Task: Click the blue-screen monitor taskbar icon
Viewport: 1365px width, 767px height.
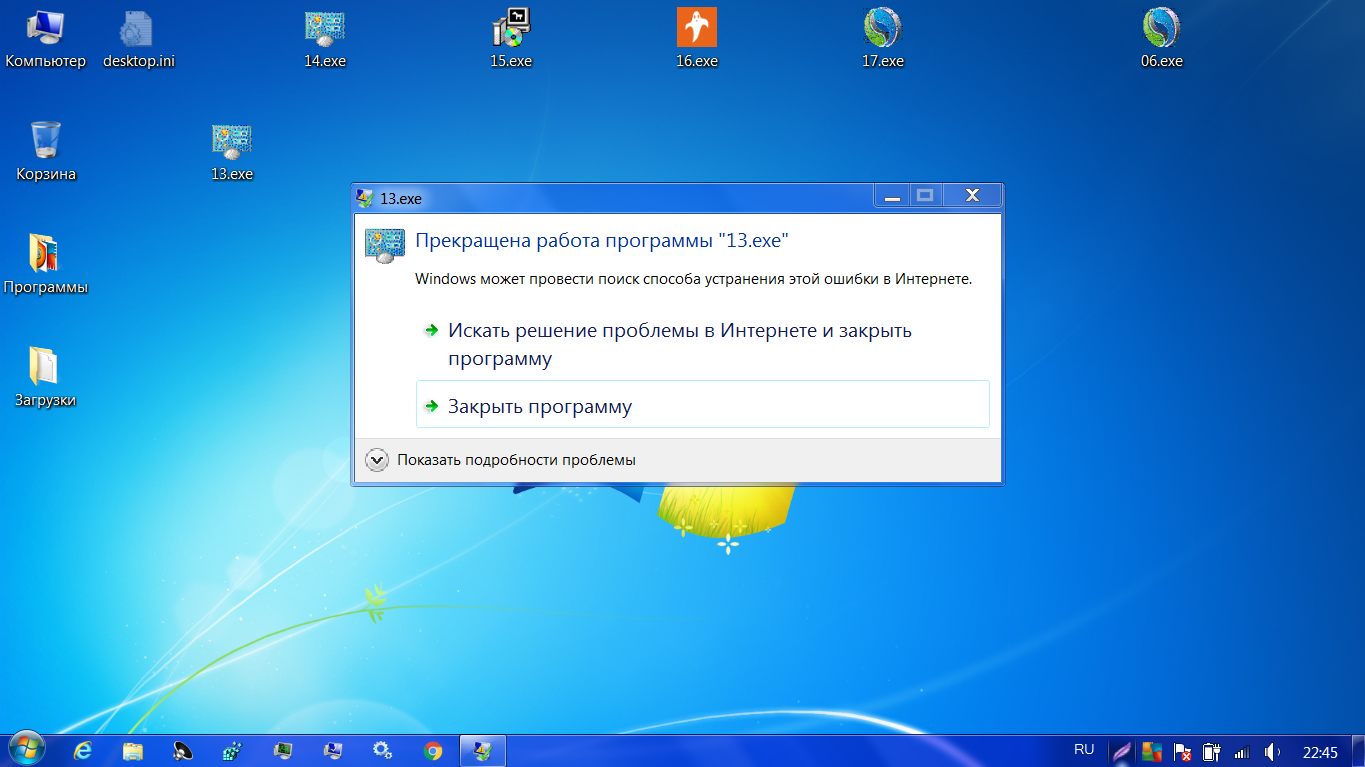Action: tap(333, 750)
